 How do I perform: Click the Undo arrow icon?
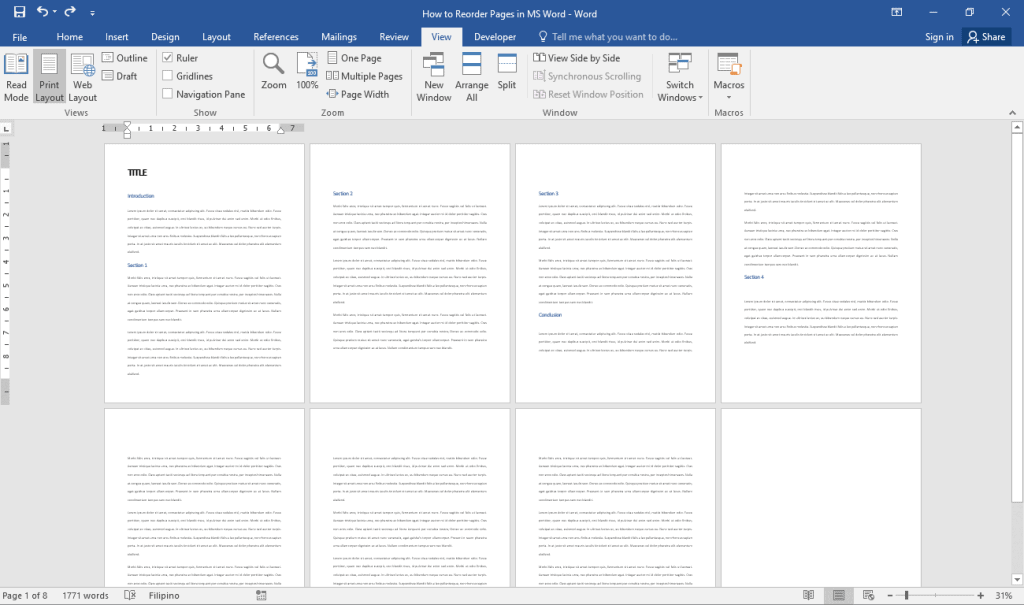pyautogui.click(x=42, y=11)
